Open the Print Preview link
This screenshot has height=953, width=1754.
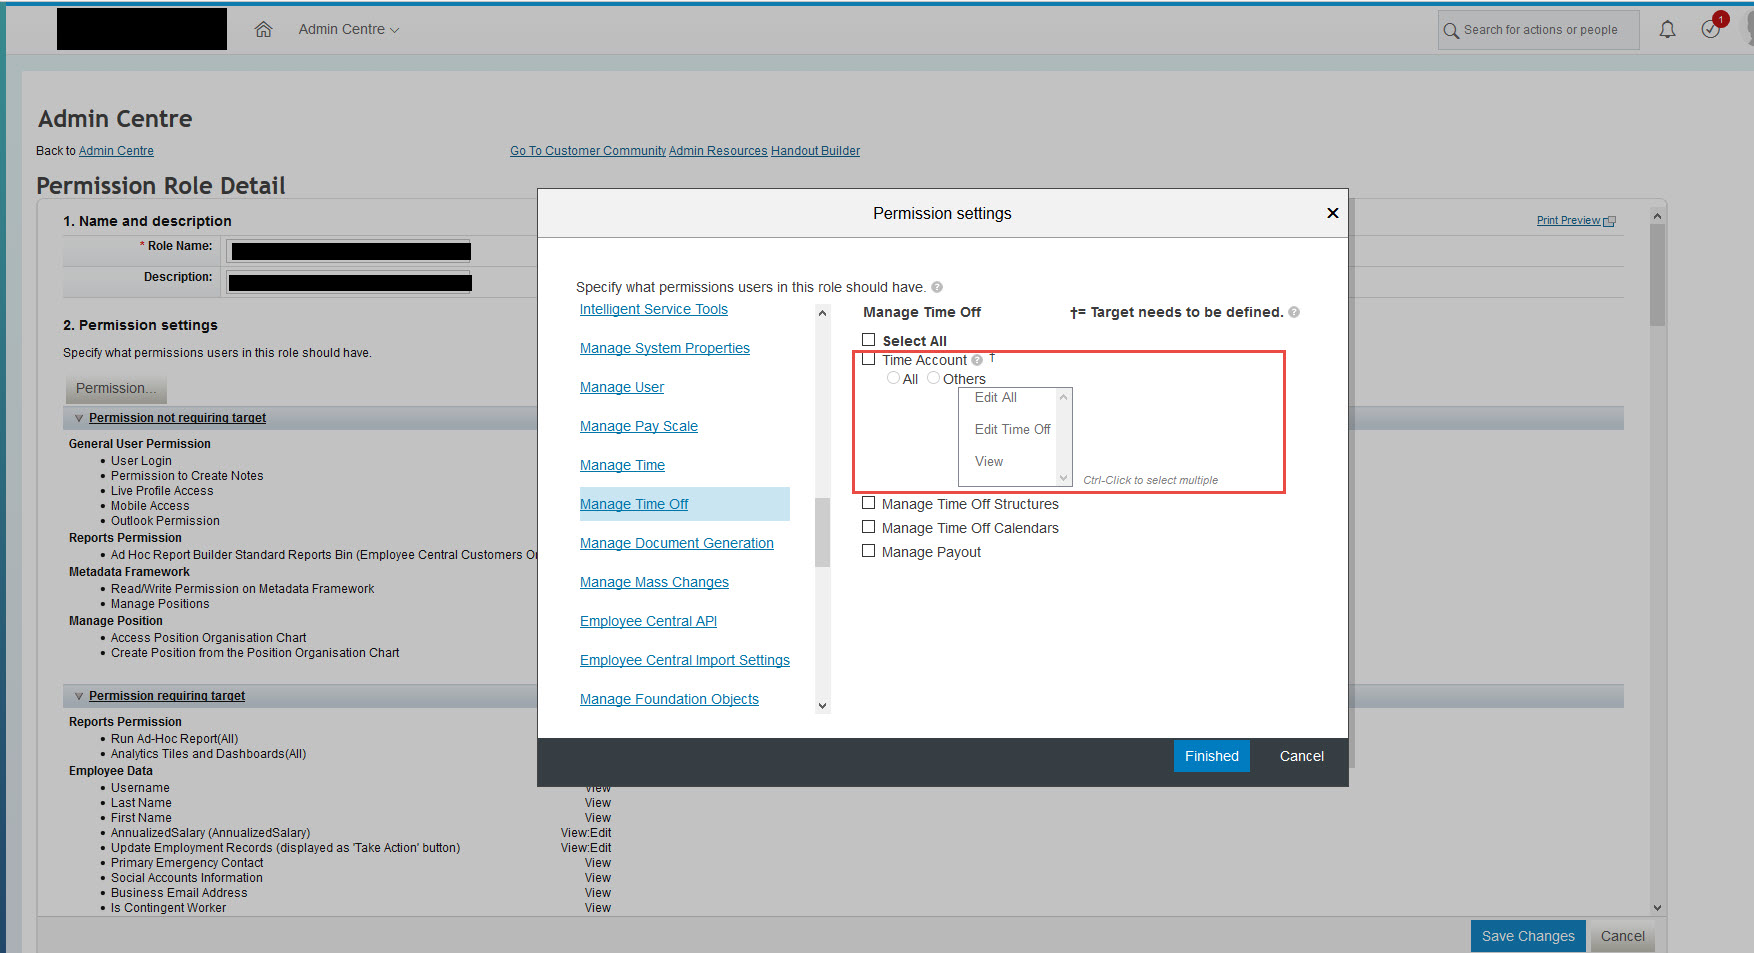tap(1568, 221)
